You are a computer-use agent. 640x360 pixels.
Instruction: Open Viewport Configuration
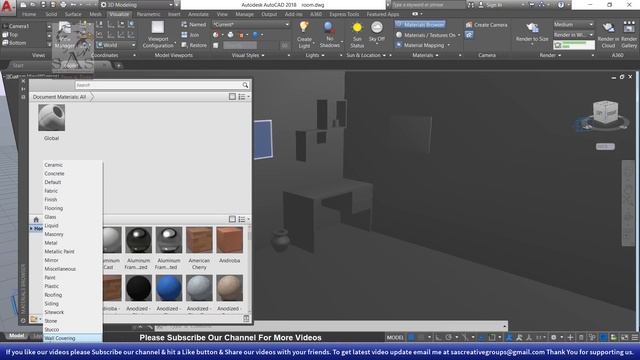pos(158,35)
